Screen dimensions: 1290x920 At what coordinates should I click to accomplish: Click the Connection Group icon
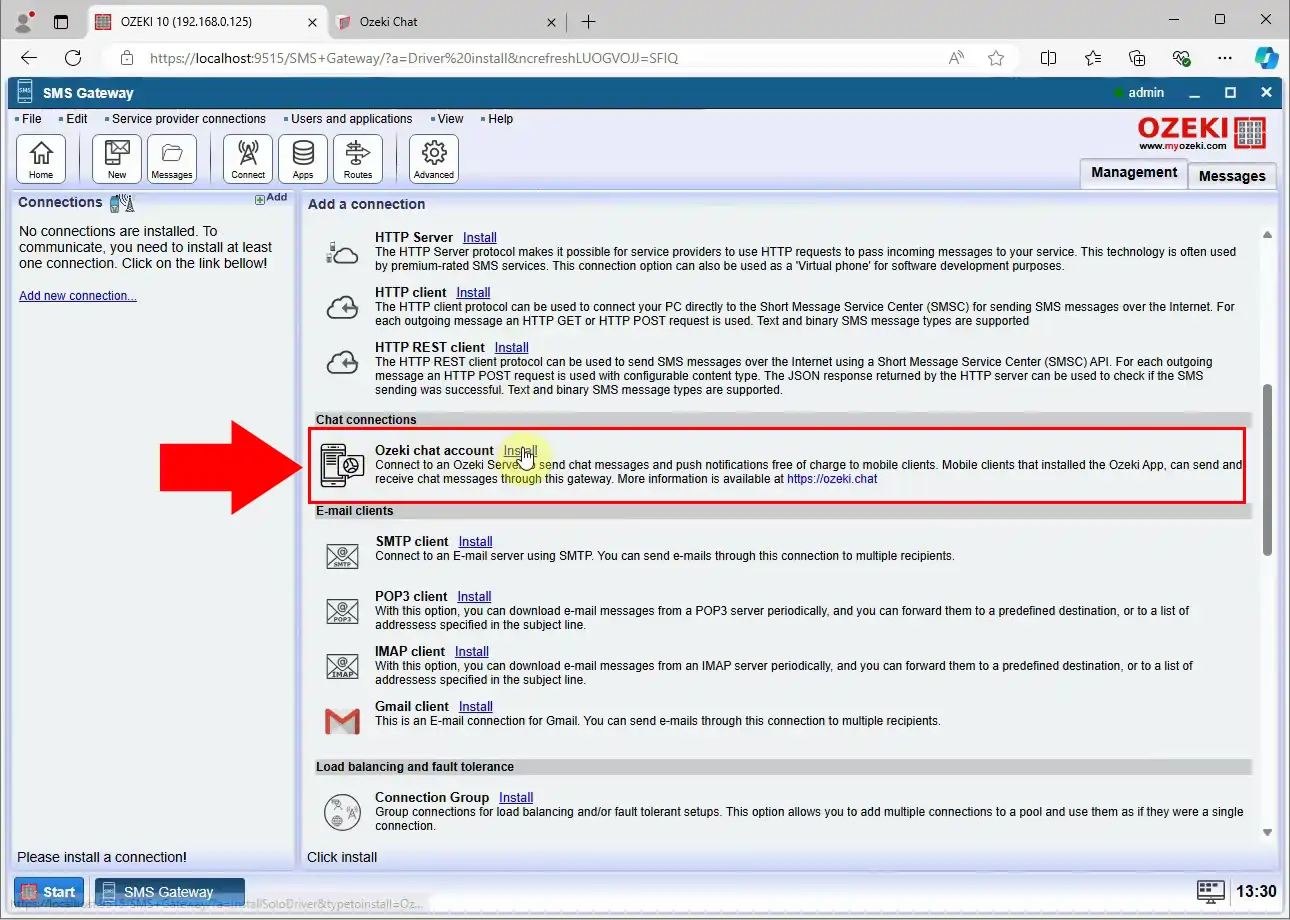click(342, 811)
